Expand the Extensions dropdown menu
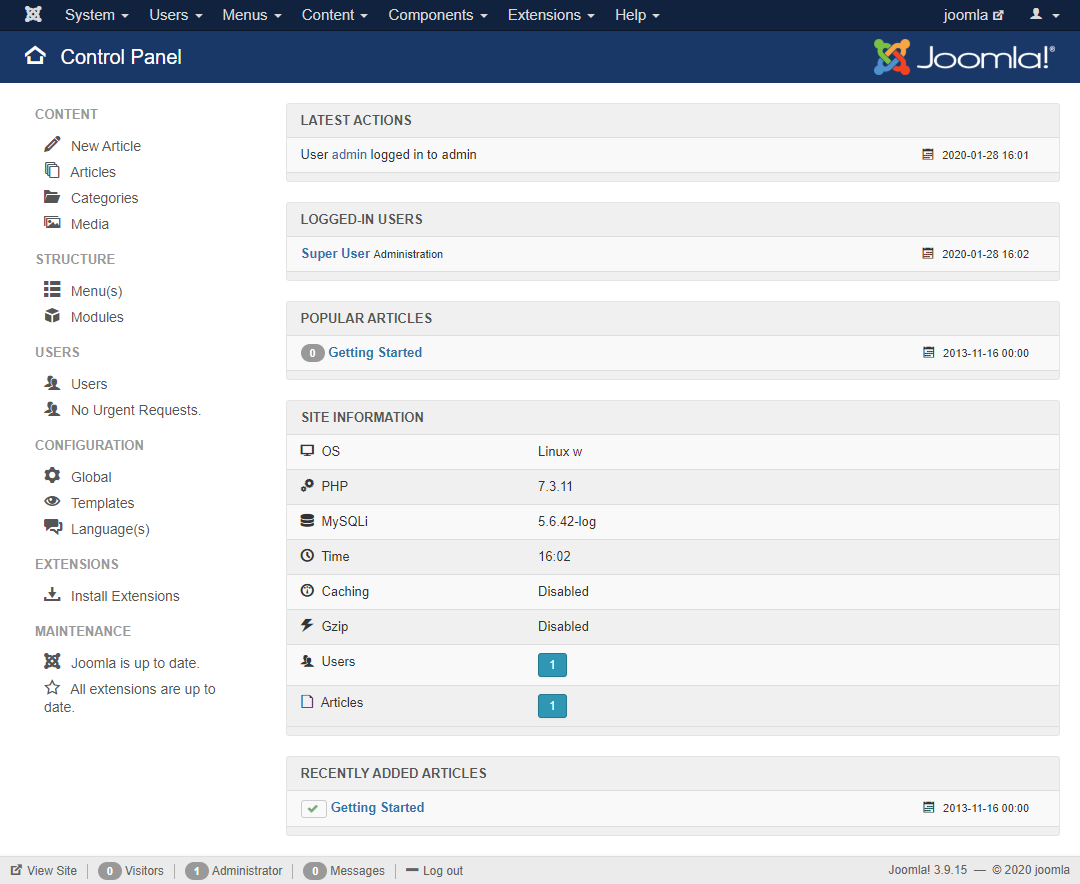This screenshot has height=884, width=1080. [x=551, y=15]
